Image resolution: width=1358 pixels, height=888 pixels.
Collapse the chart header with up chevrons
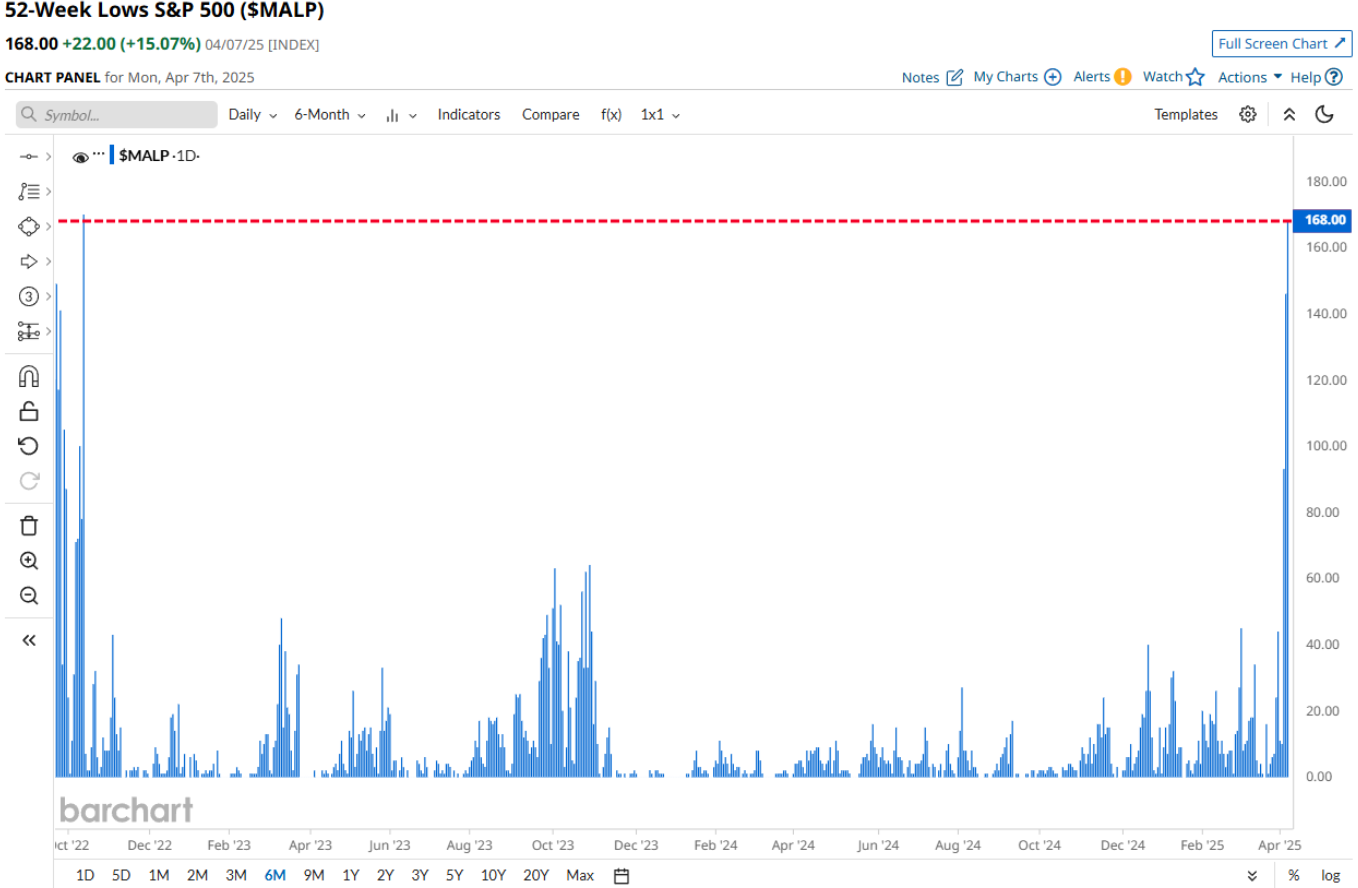[1289, 114]
